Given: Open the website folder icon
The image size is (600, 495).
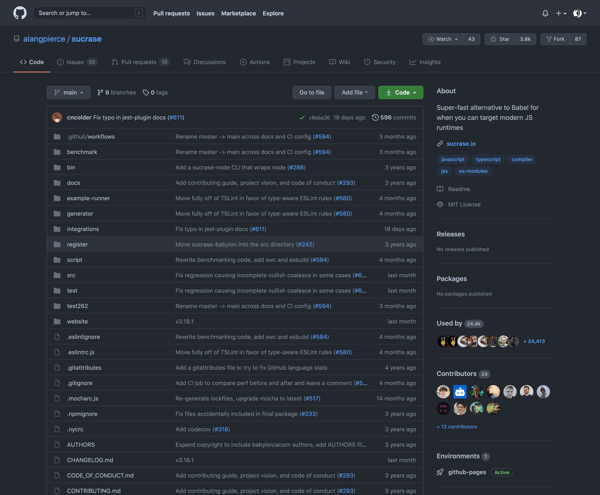Looking at the screenshot, I should (57, 321).
